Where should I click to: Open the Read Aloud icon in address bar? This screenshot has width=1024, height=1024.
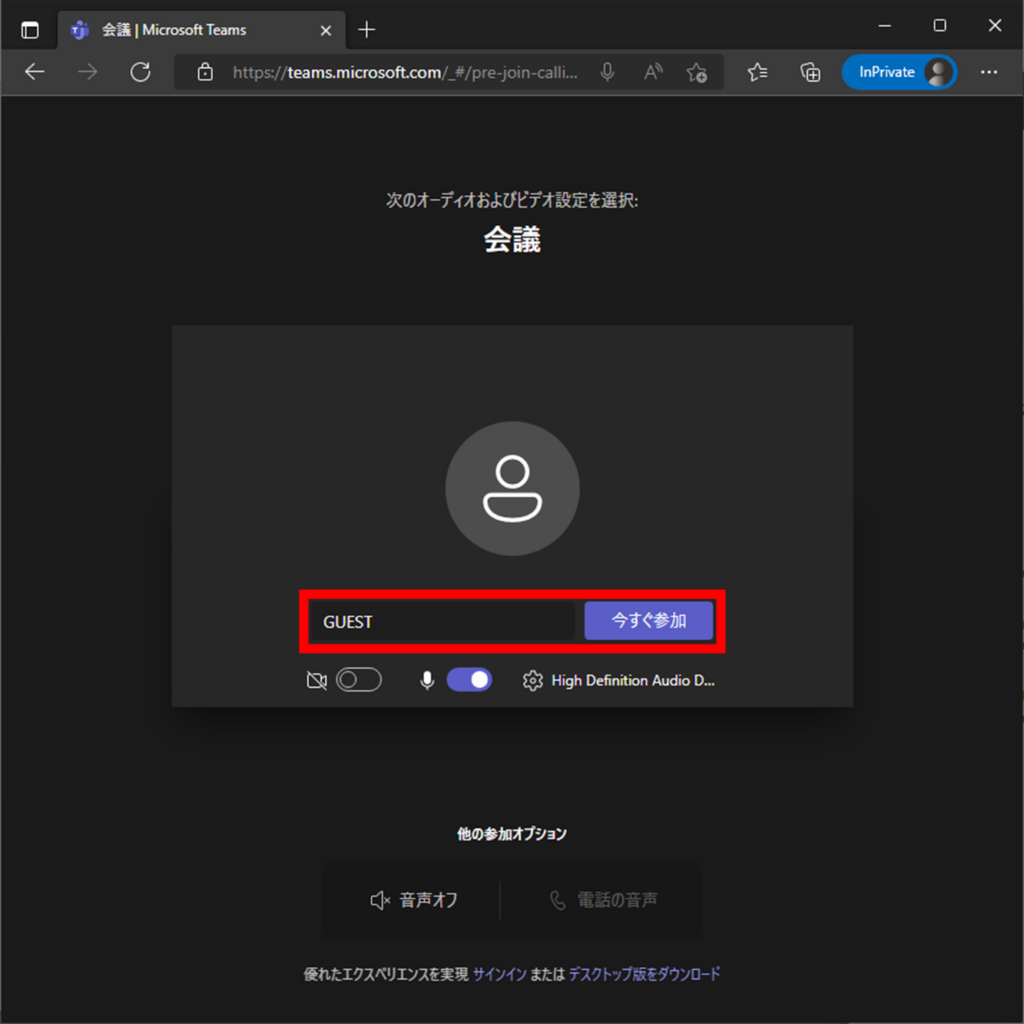[x=653, y=72]
